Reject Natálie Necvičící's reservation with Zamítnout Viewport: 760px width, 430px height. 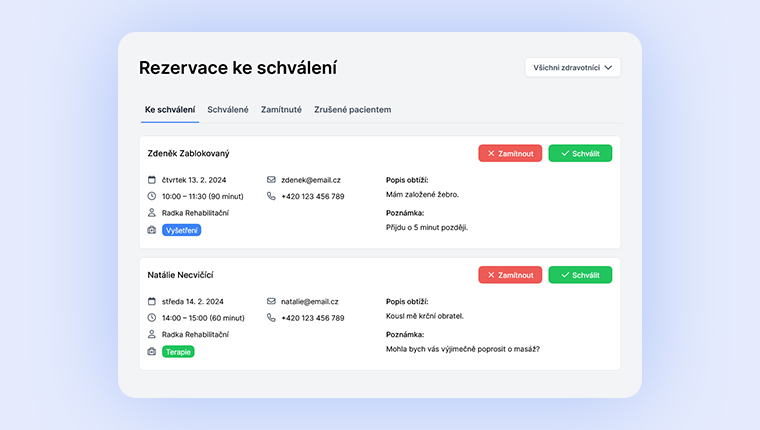pos(510,275)
